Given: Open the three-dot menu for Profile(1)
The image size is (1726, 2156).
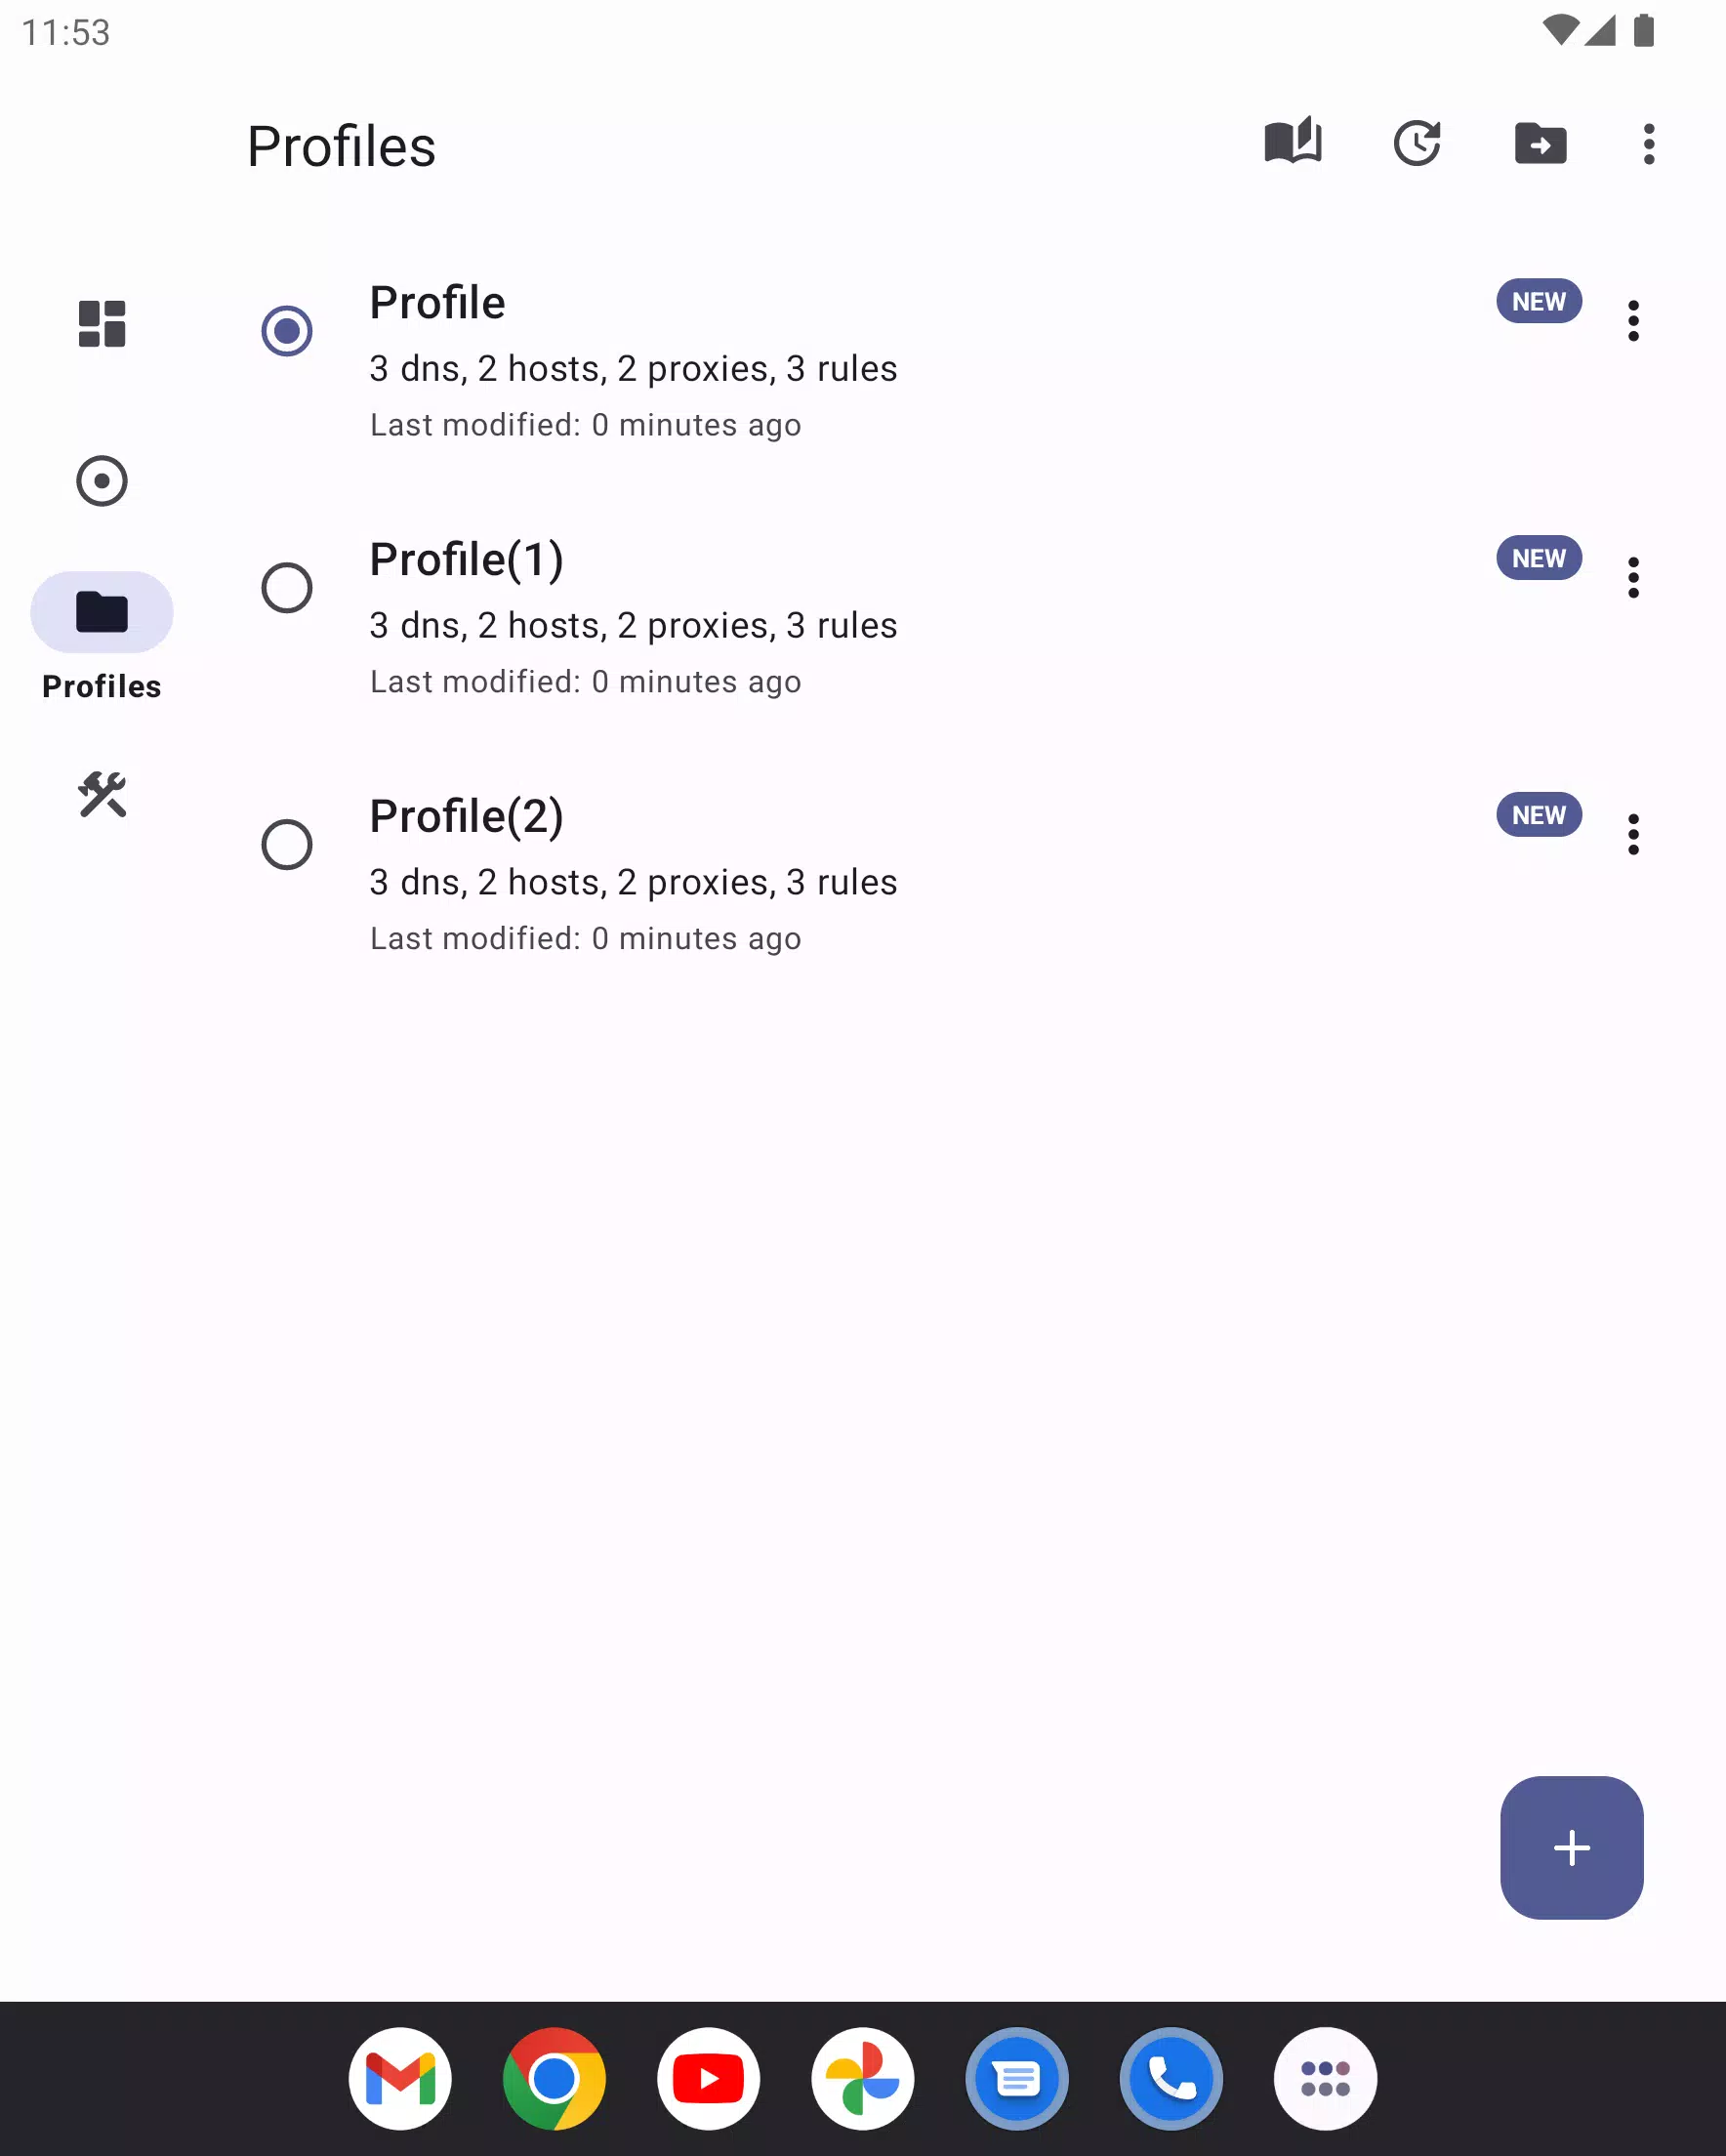Looking at the screenshot, I should [1633, 578].
